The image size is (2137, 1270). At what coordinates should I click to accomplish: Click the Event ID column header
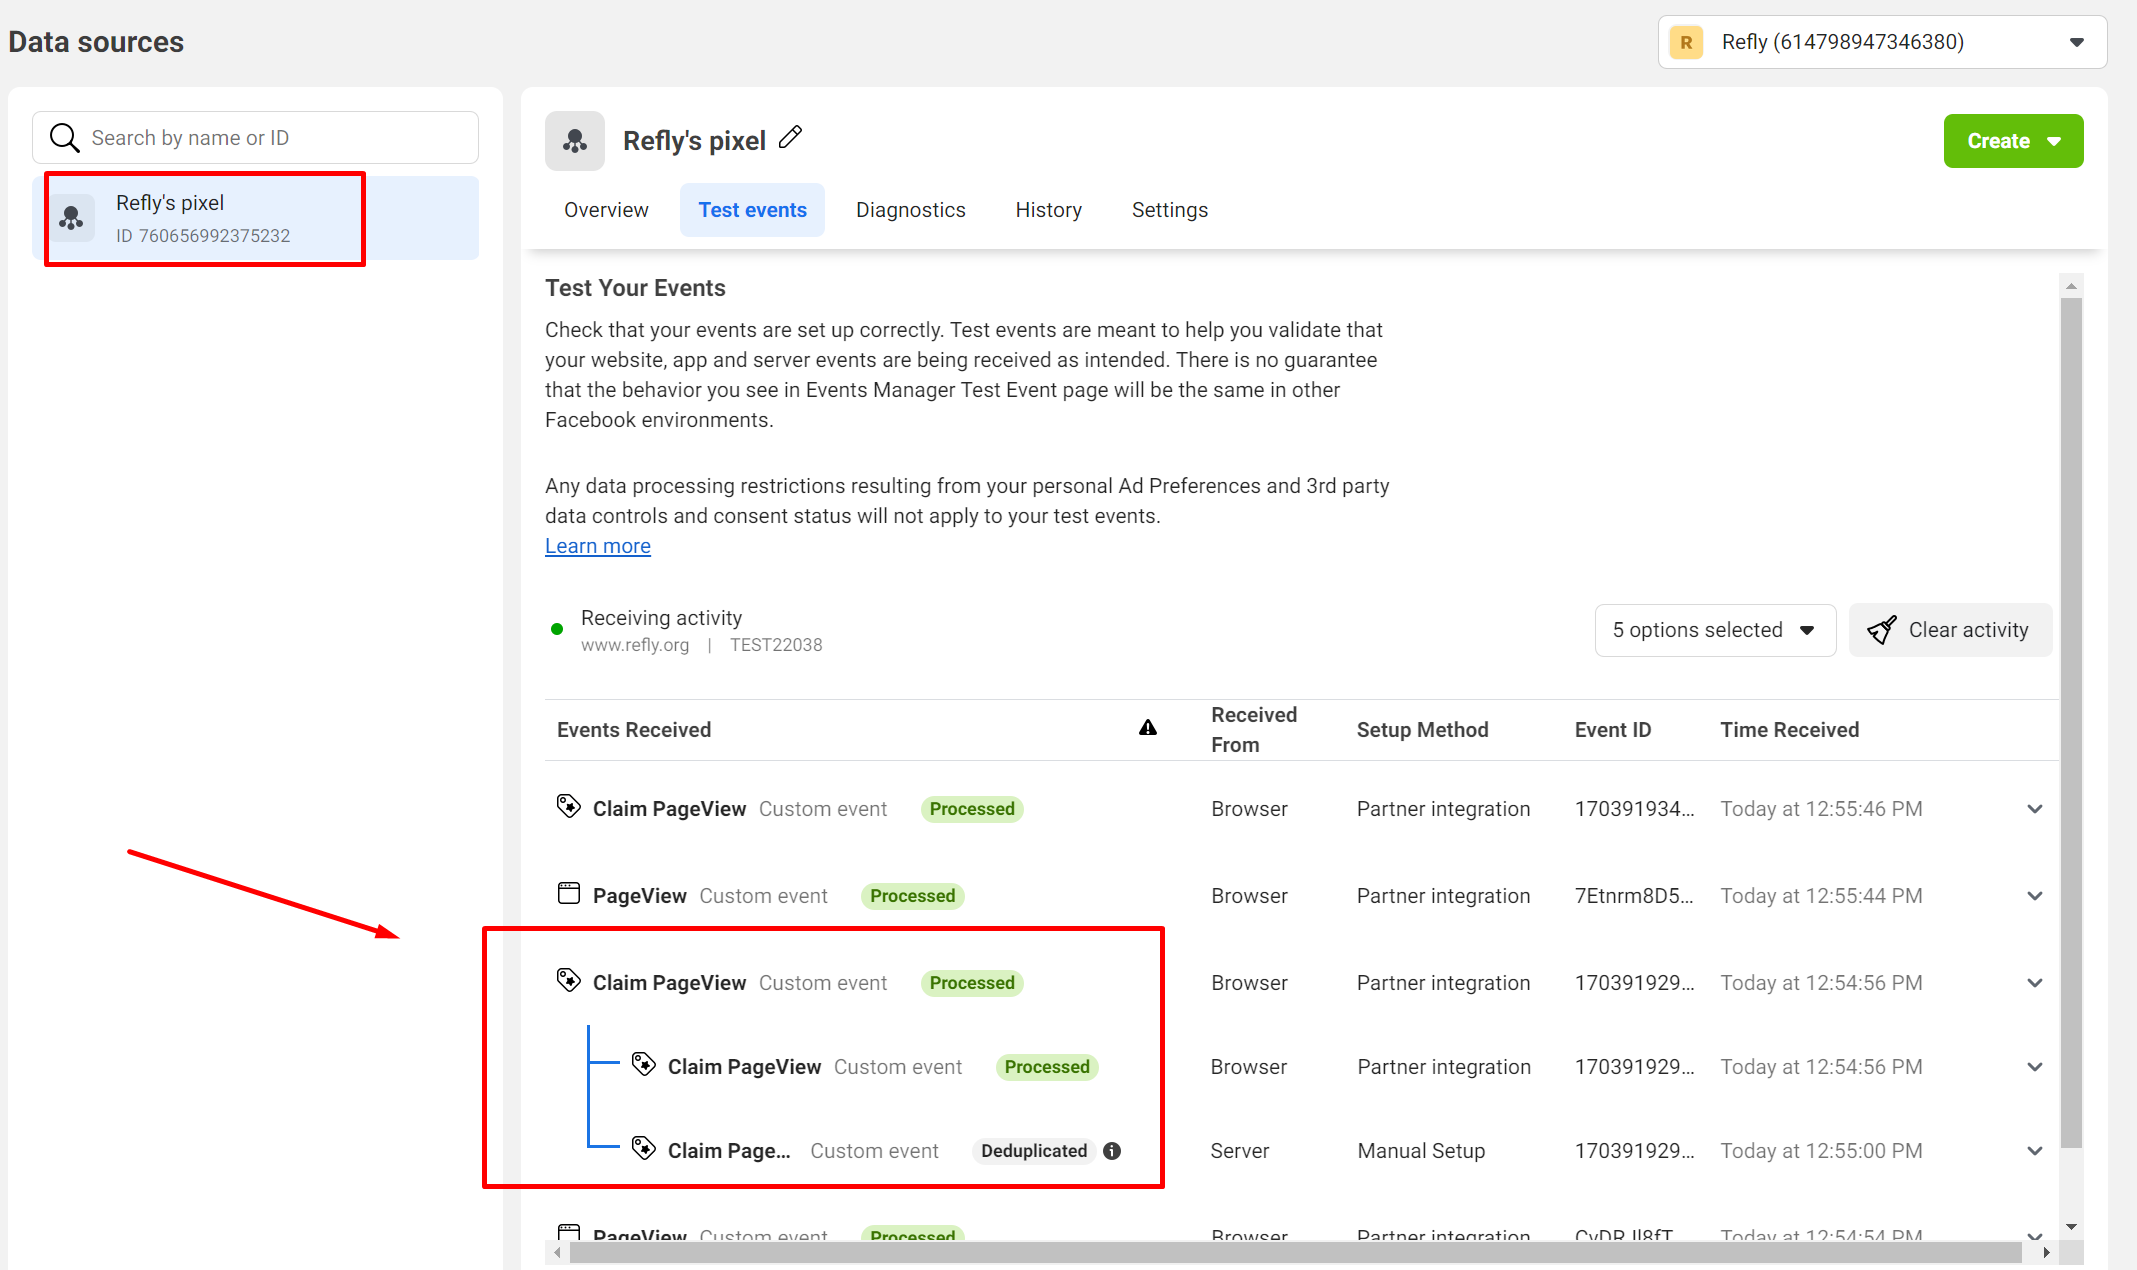pos(1612,730)
